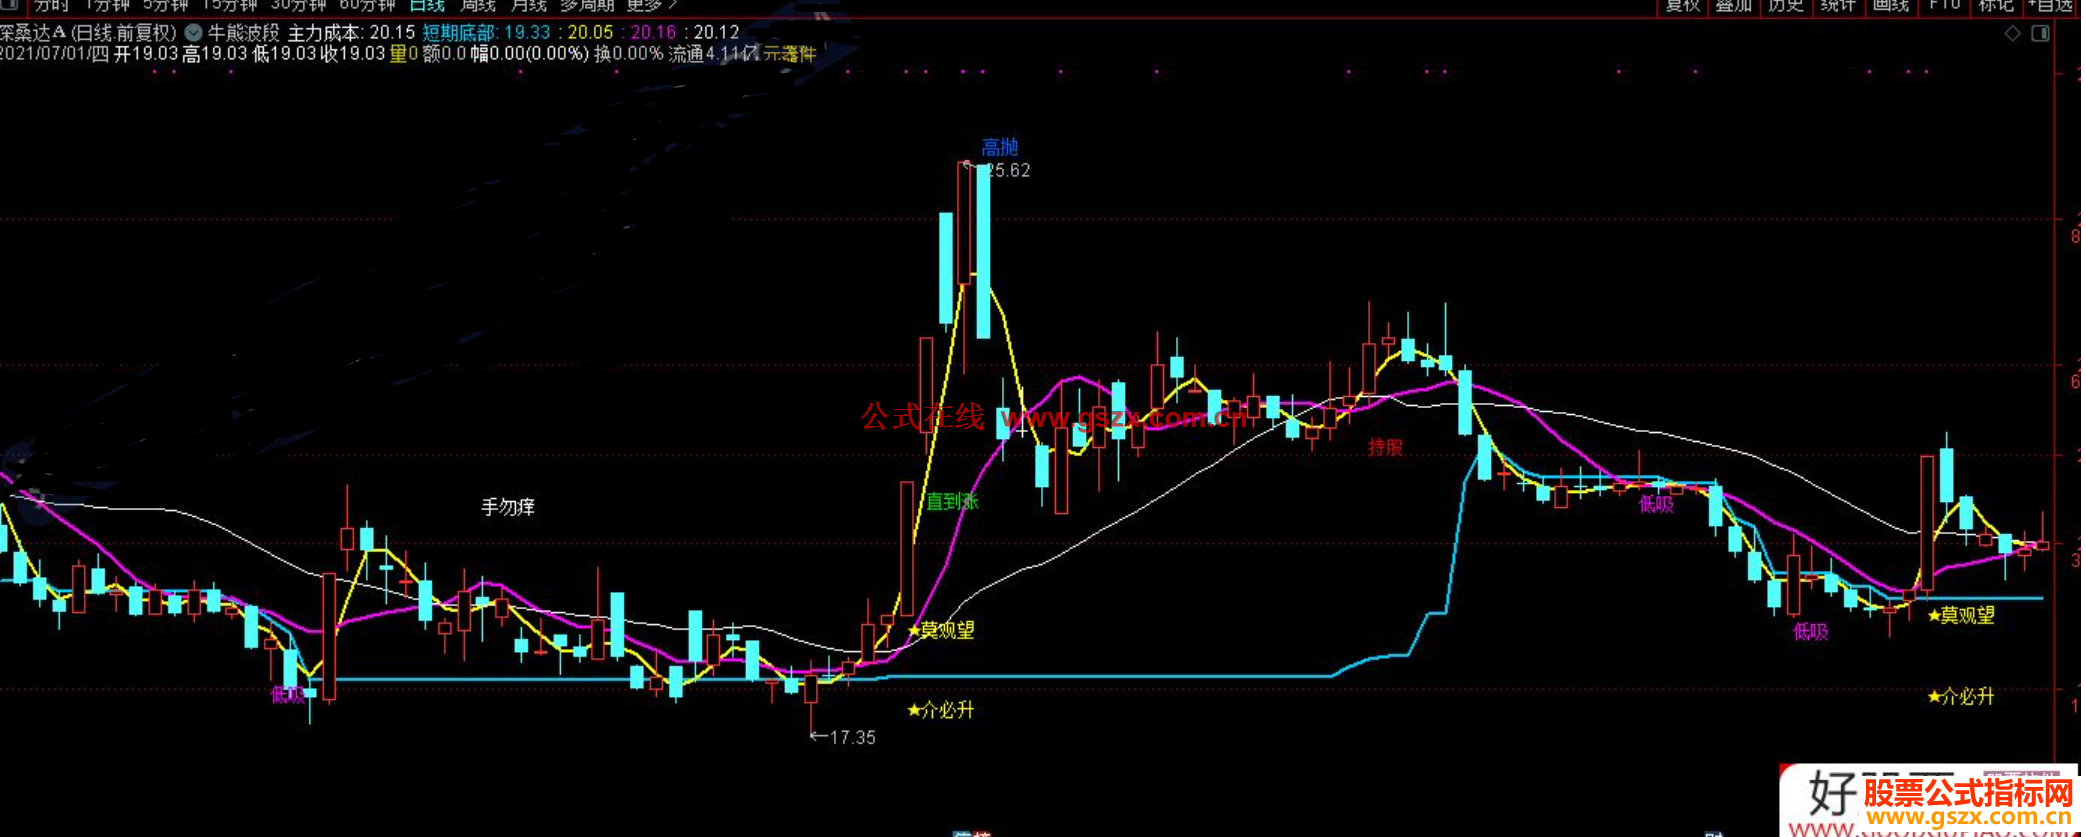Open the 历史 history button

[x=1786, y=5]
